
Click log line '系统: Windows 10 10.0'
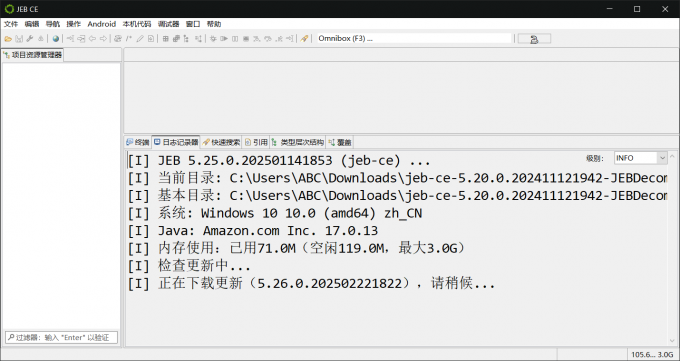coord(275,213)
